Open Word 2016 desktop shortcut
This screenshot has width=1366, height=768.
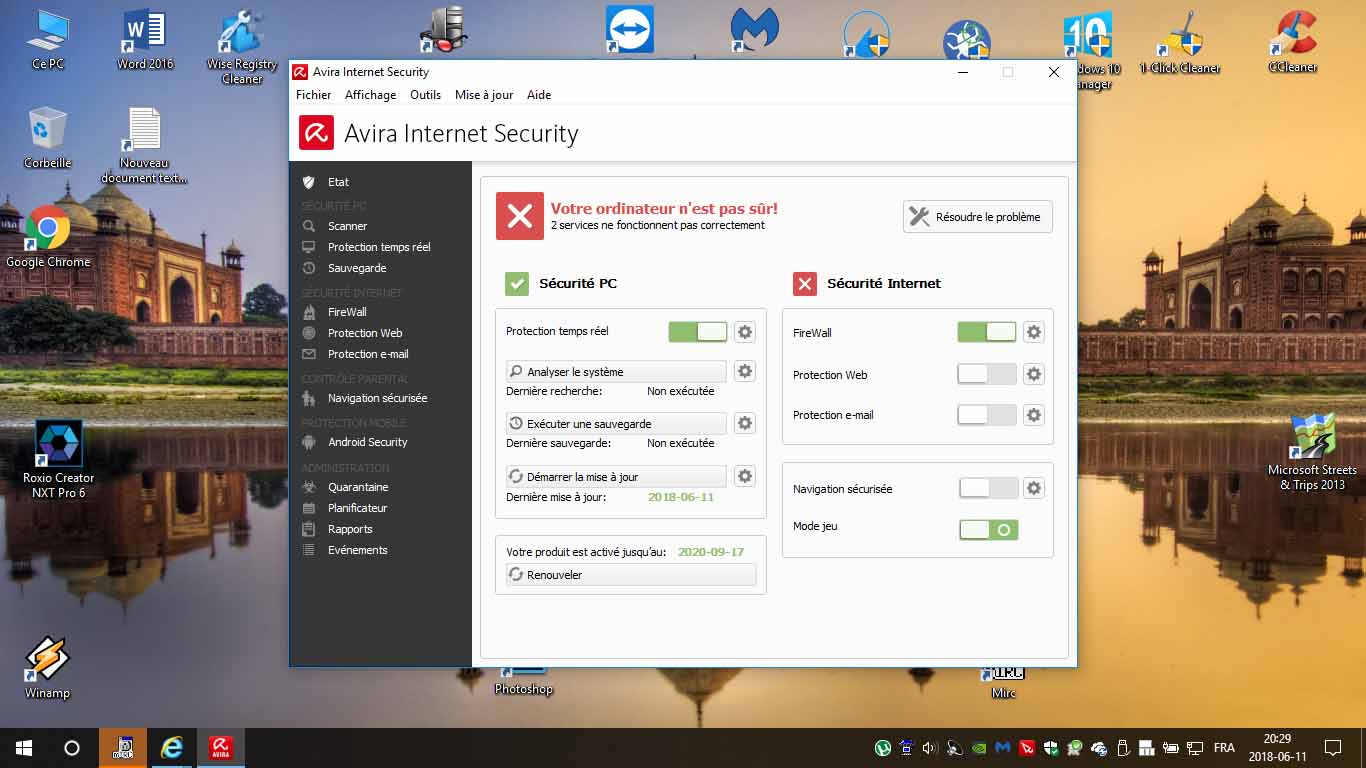click(145, 40)
